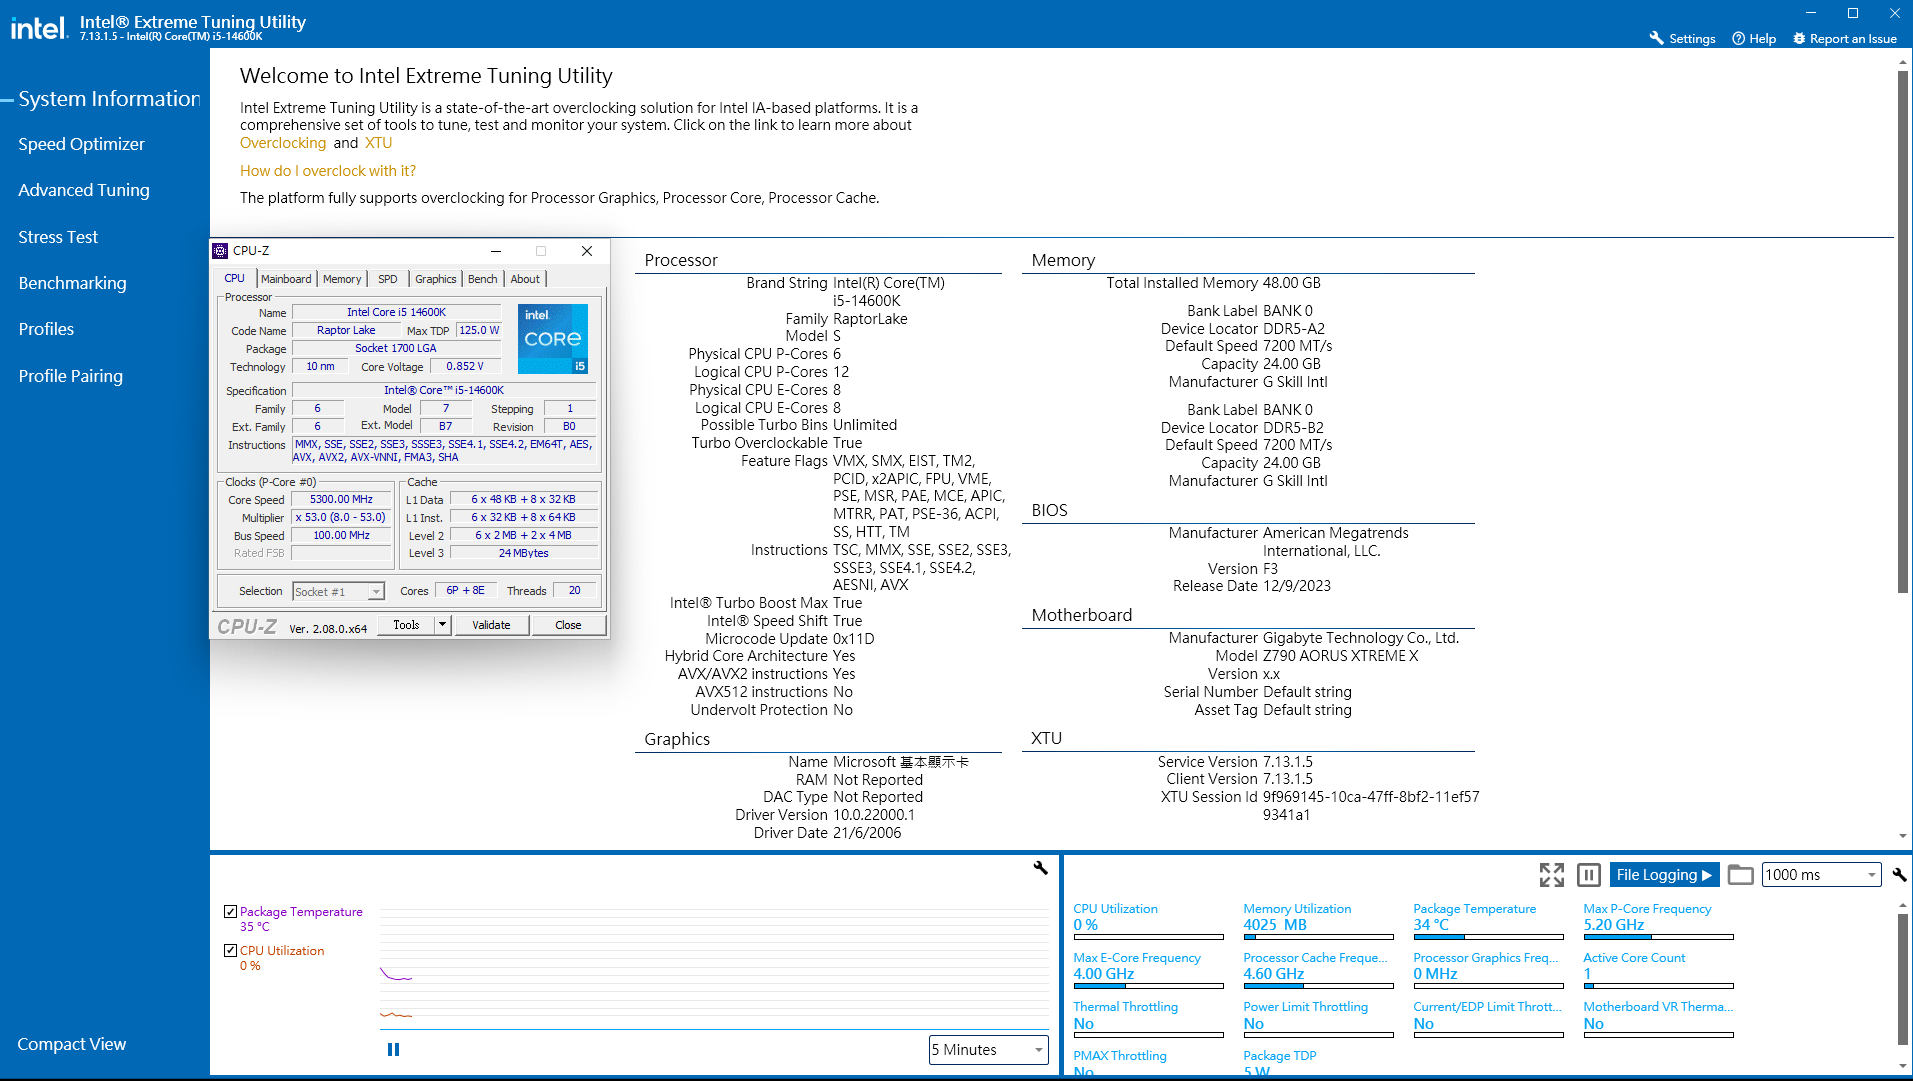The height and width of the screenshot is (1081, 1913).
Task: Click BIOS Release Date 12/9/2023
Action: pyautogui.click(x=1252, y=586)
